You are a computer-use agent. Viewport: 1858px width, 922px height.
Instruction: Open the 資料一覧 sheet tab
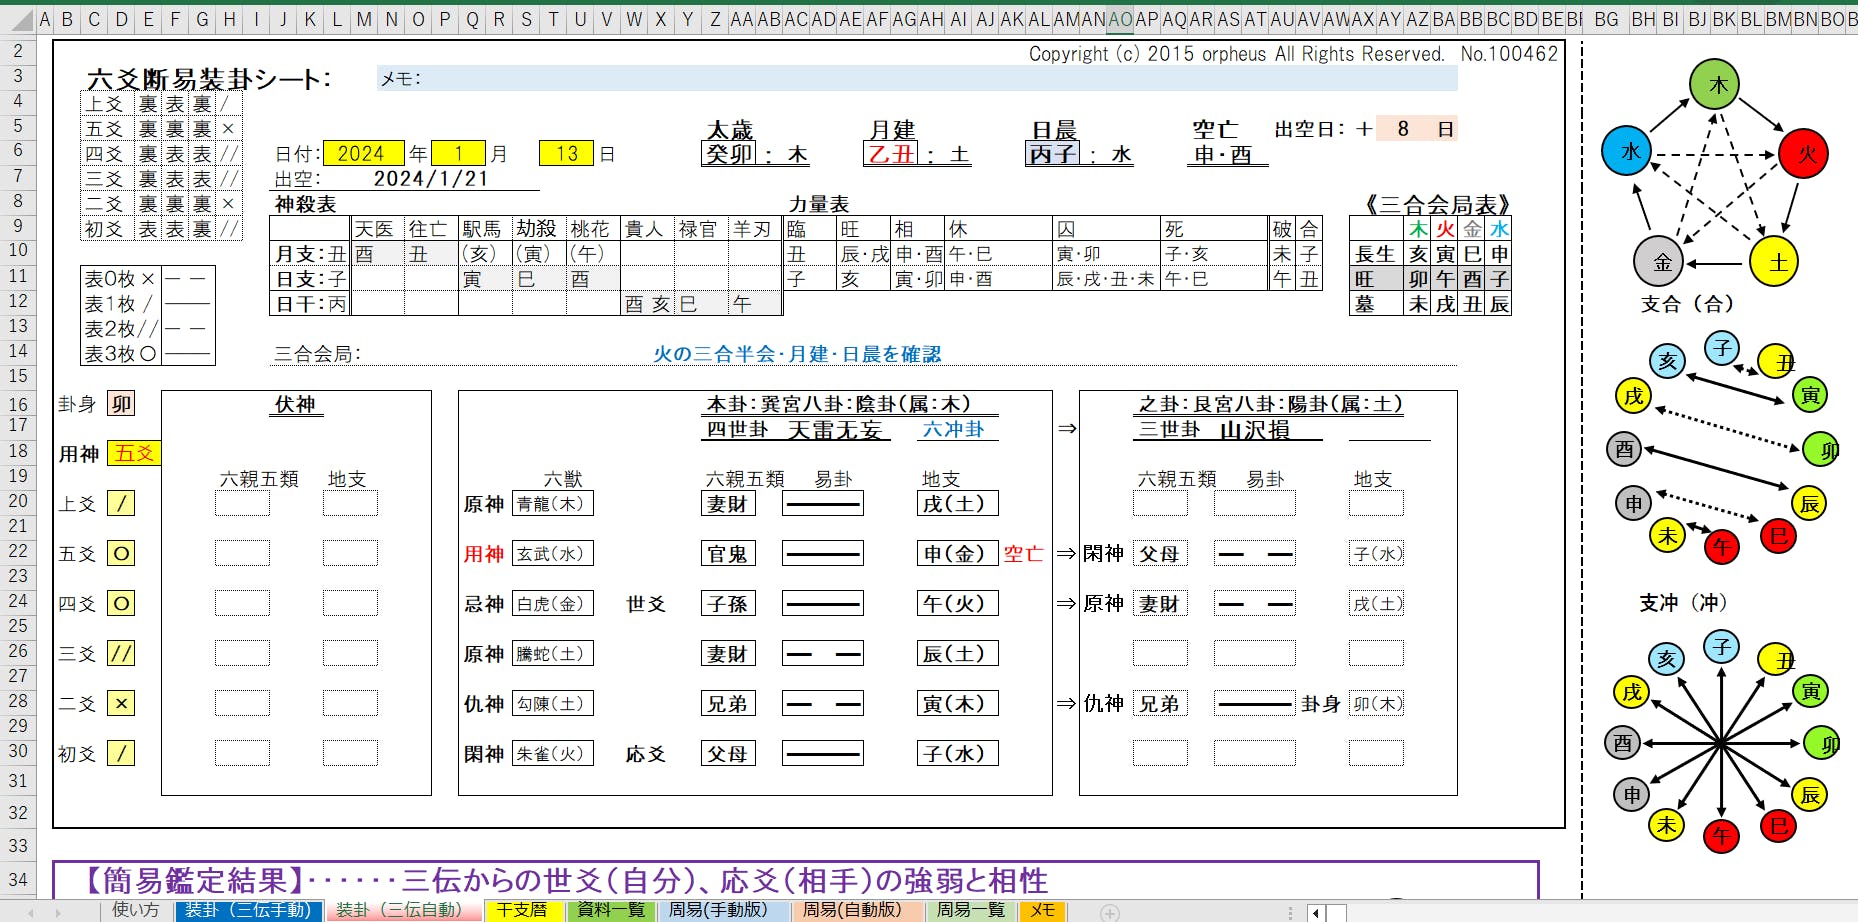pos(611,910)
